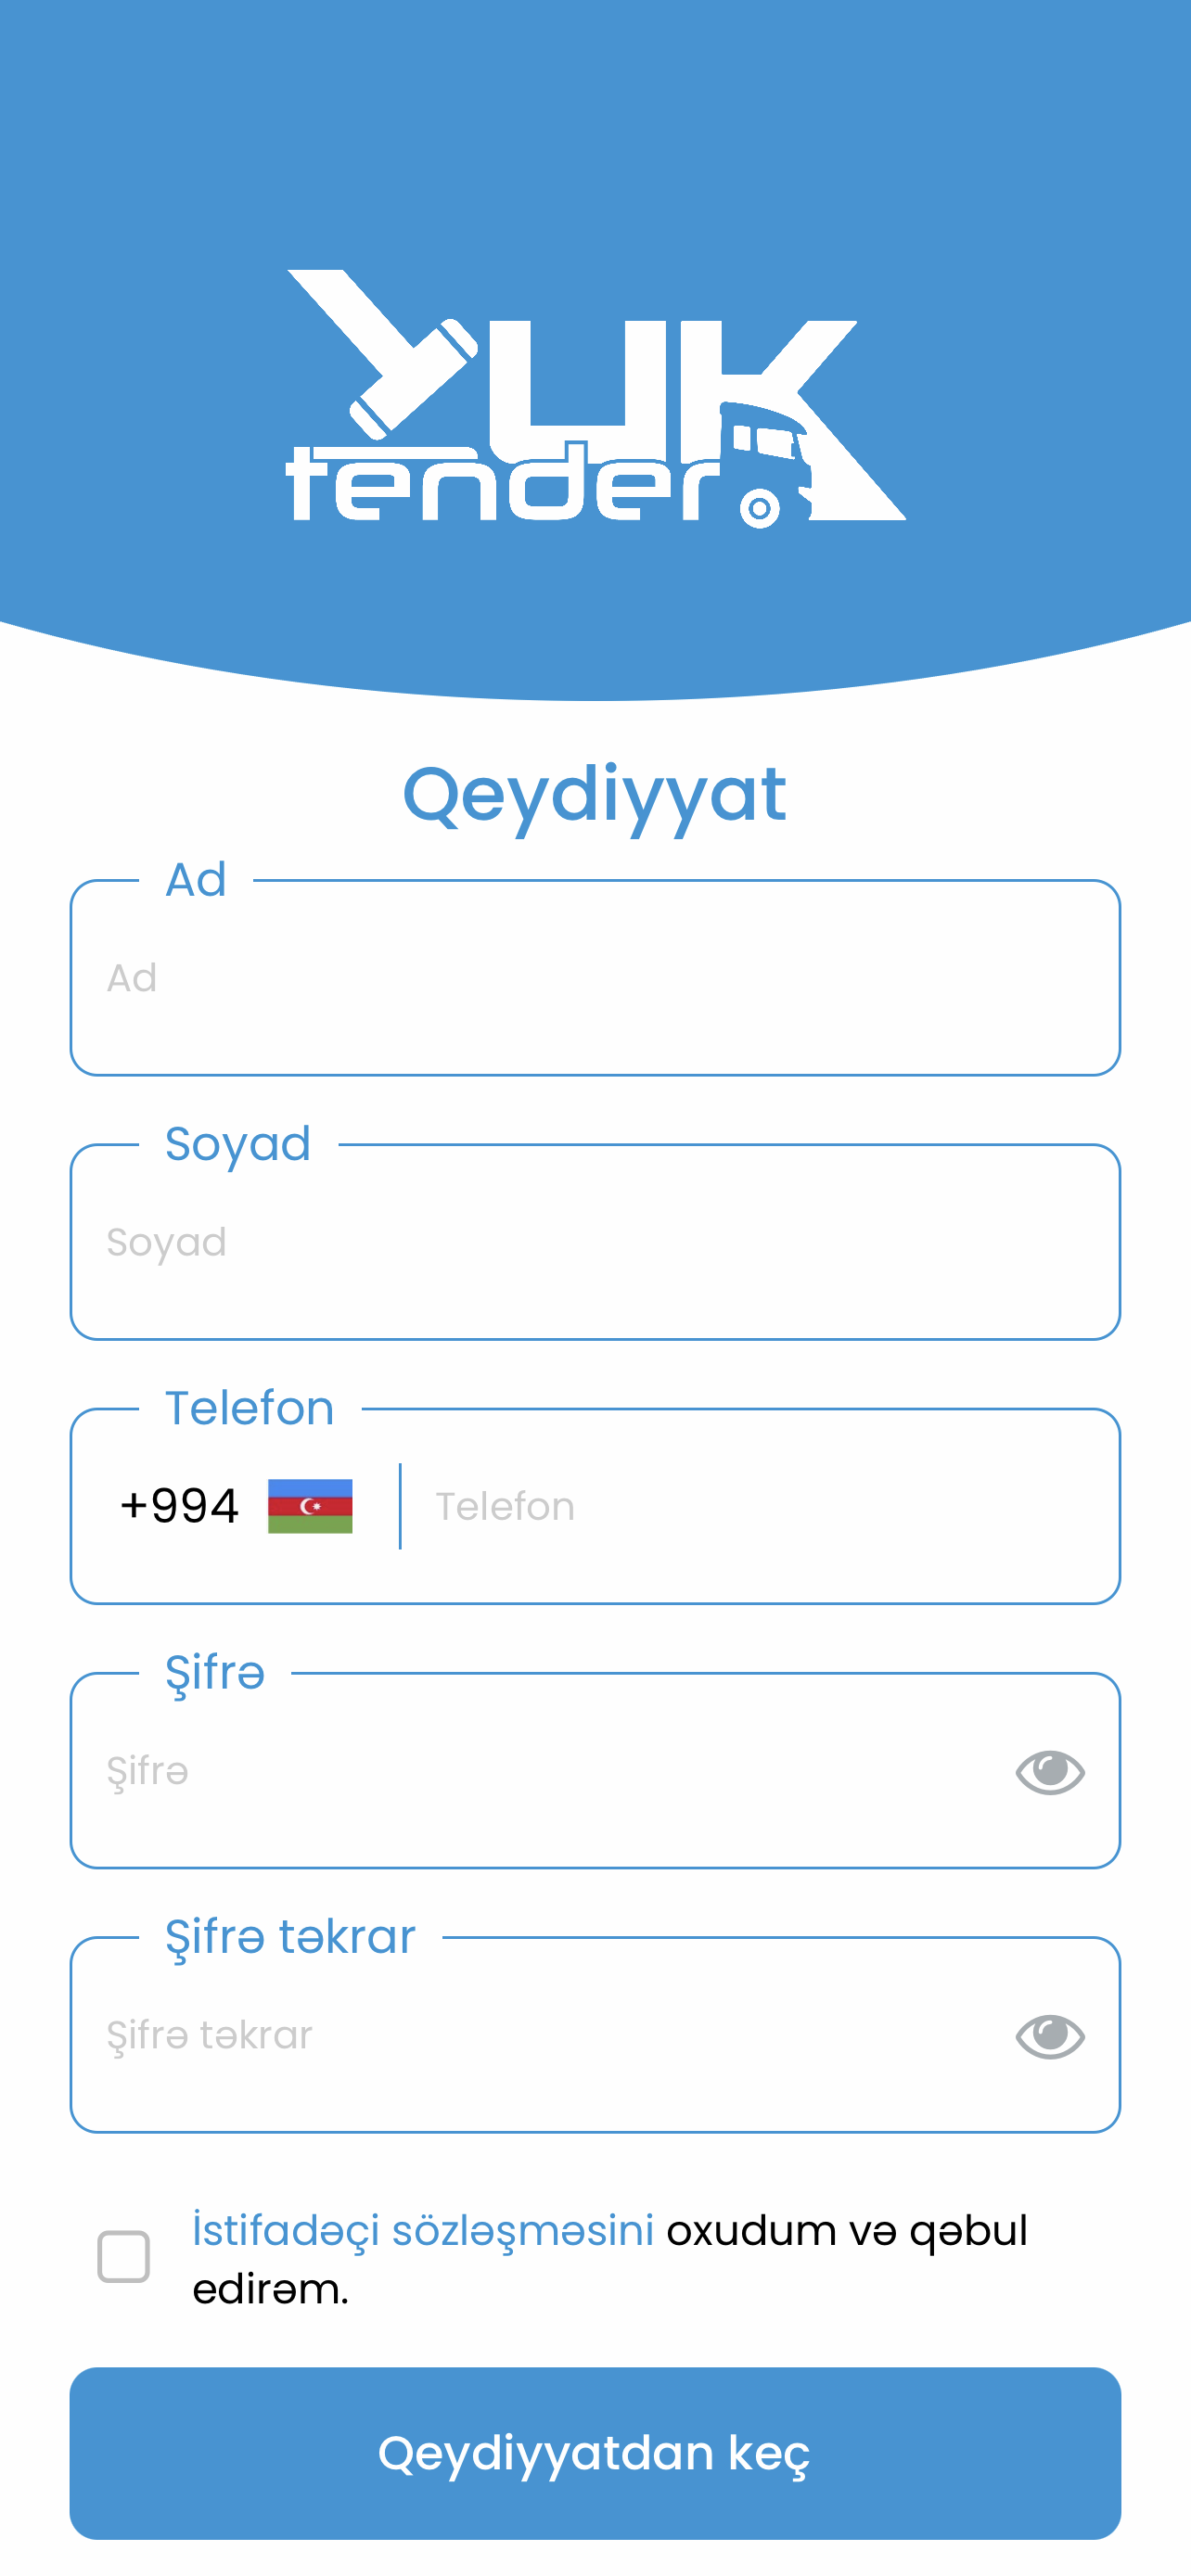Focus the Ad name input field
The width and height of the screenshot is (1191, 2576).
click(x=595, y=978)
